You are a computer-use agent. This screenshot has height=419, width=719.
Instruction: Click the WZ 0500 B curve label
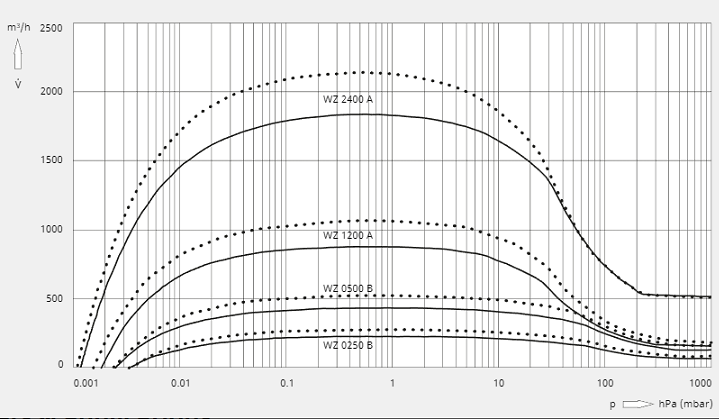[347, 289]
